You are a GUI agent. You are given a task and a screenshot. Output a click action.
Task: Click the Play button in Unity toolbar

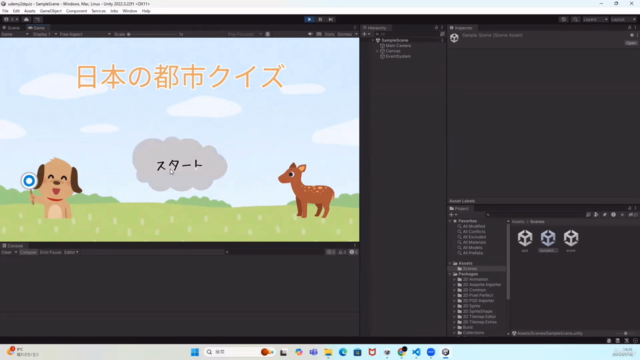pyautogui.click(x=309, y=19)
